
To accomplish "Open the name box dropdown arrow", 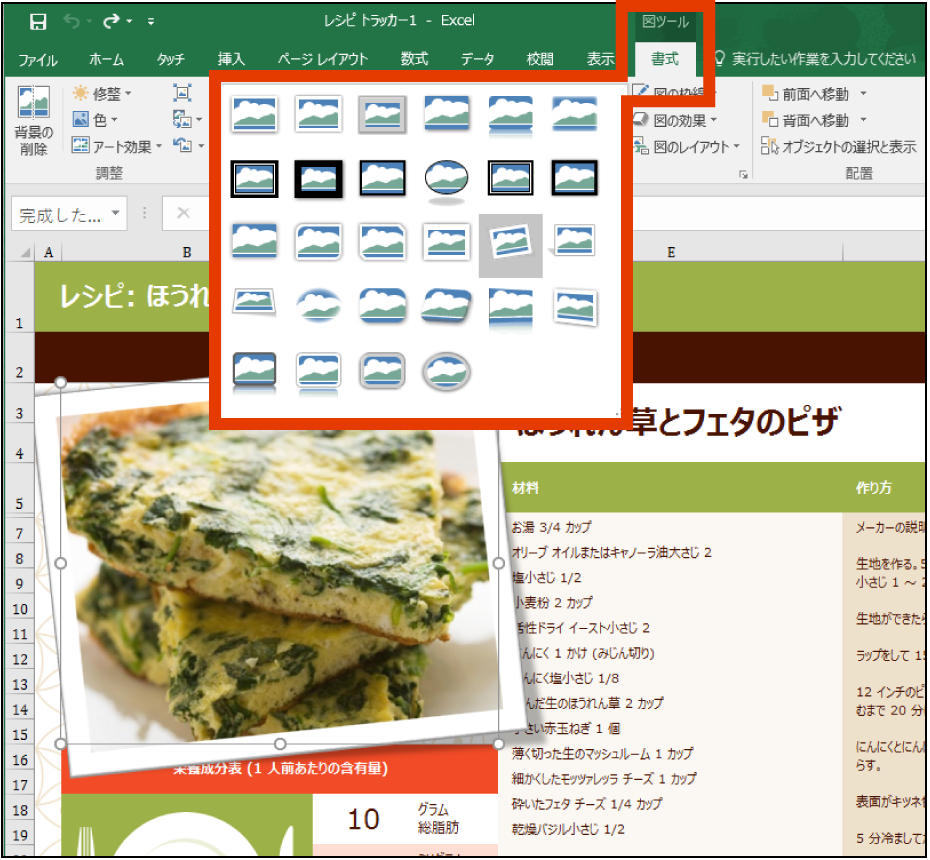I will click(x=116, y=213).
